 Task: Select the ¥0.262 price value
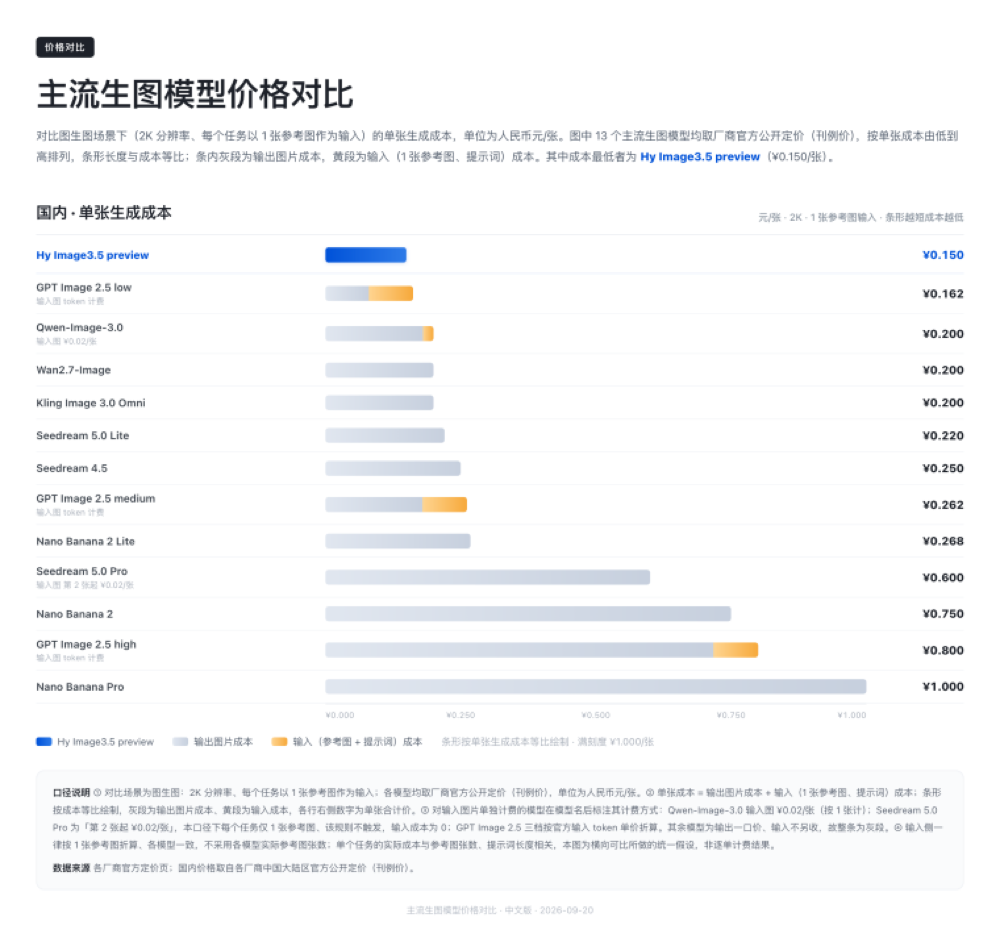tap(943, 505)
